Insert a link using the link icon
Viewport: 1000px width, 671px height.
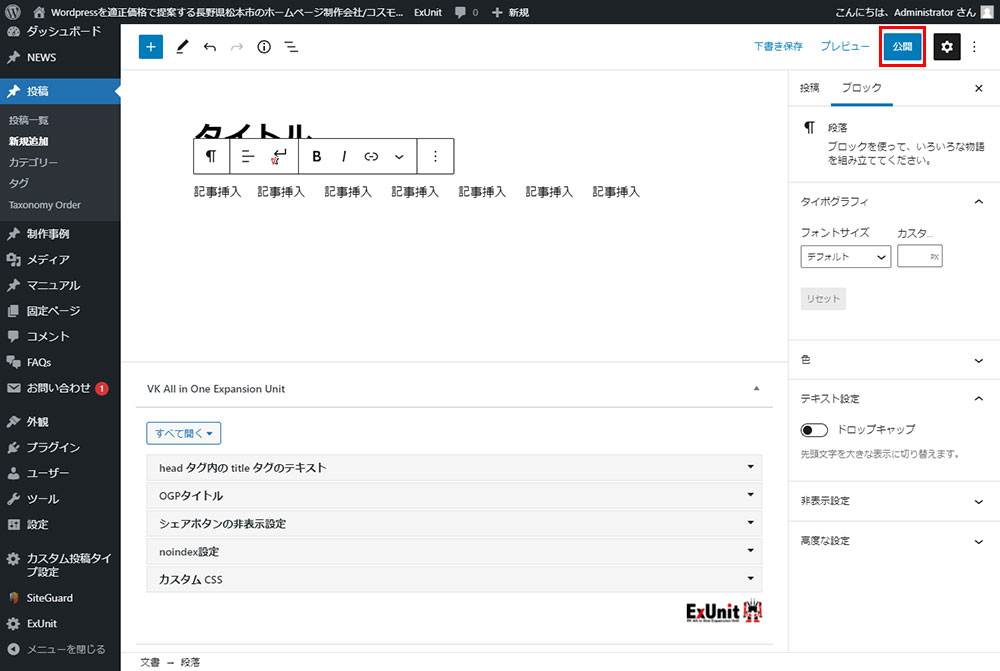click(x=371, y=156)
